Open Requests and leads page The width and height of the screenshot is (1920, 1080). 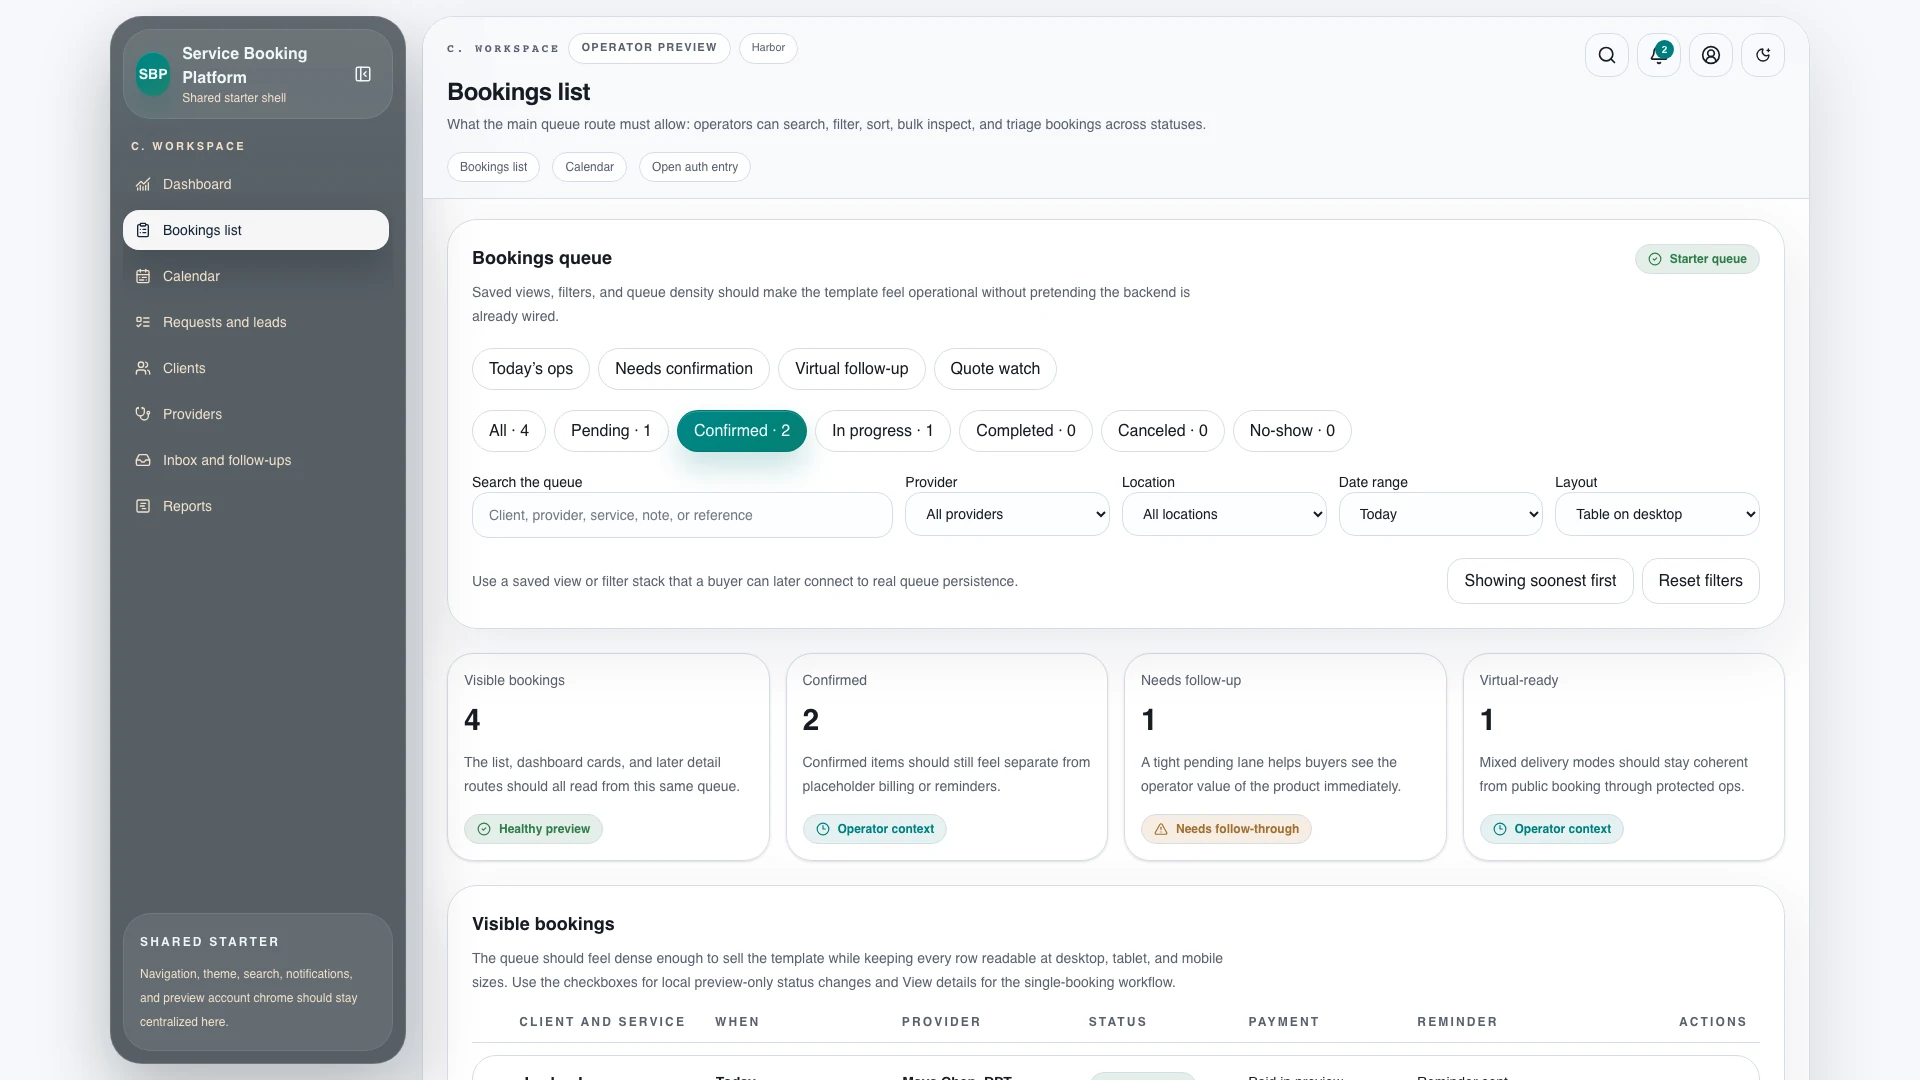256,322
